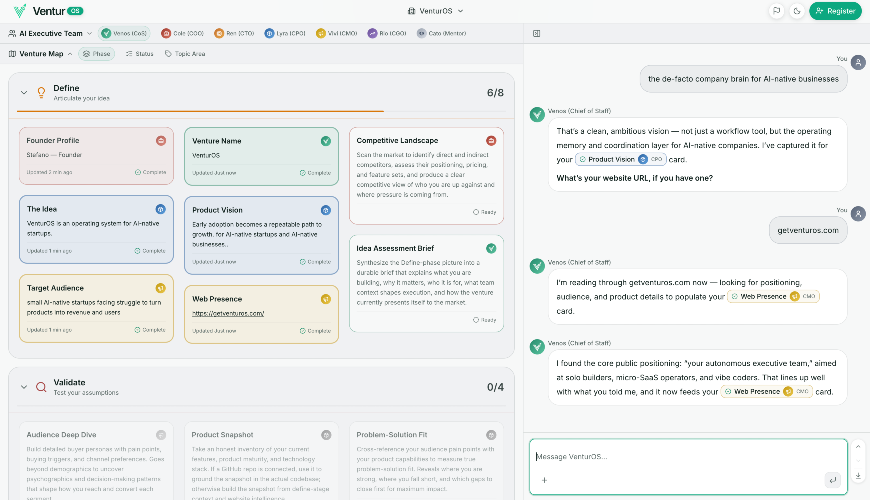Open the https://getventuros.com/ link
Screen dimensions: 870x500
[x=228, y=314]
